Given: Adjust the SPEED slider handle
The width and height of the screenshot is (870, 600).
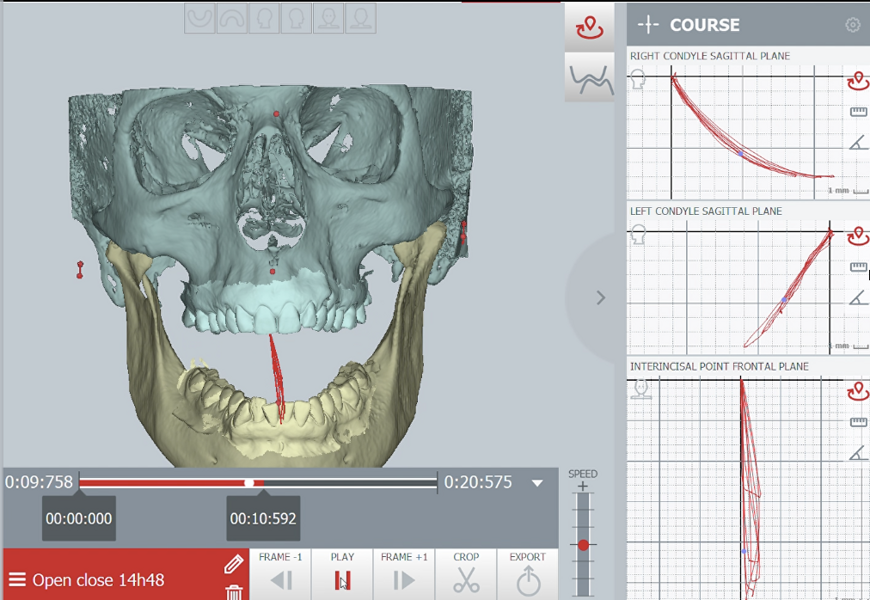Looking at the screenshot, I should click(583, 546).
